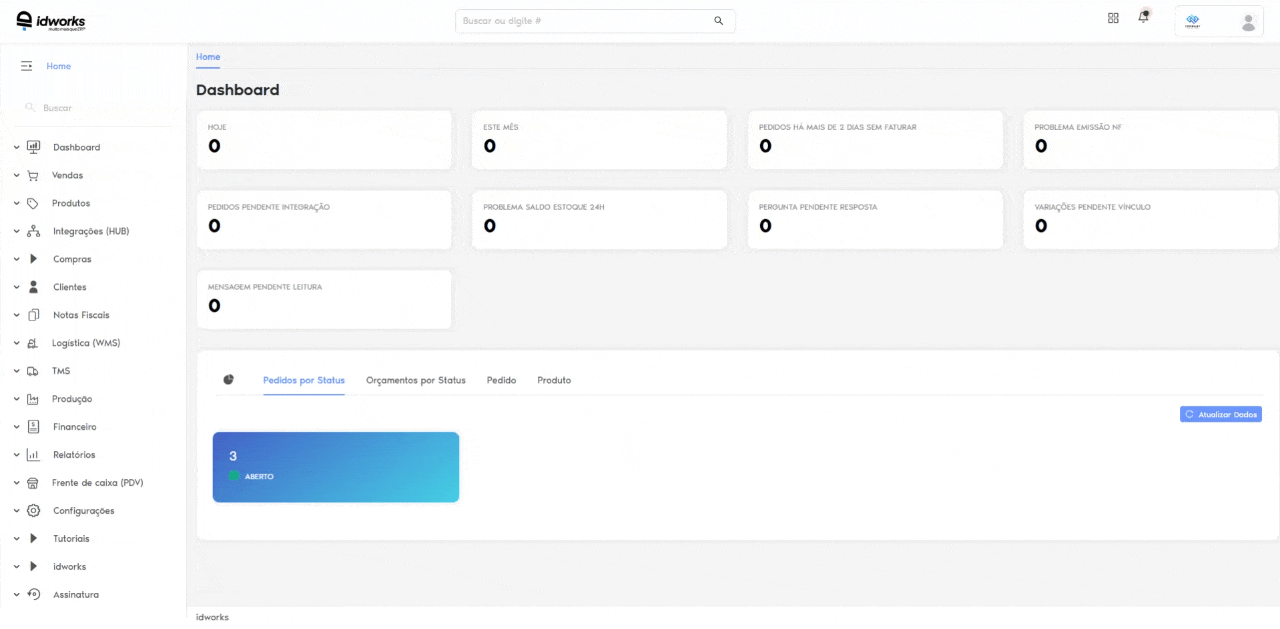
Task: Click the Clientes person icon
Action: click(33, 287)
